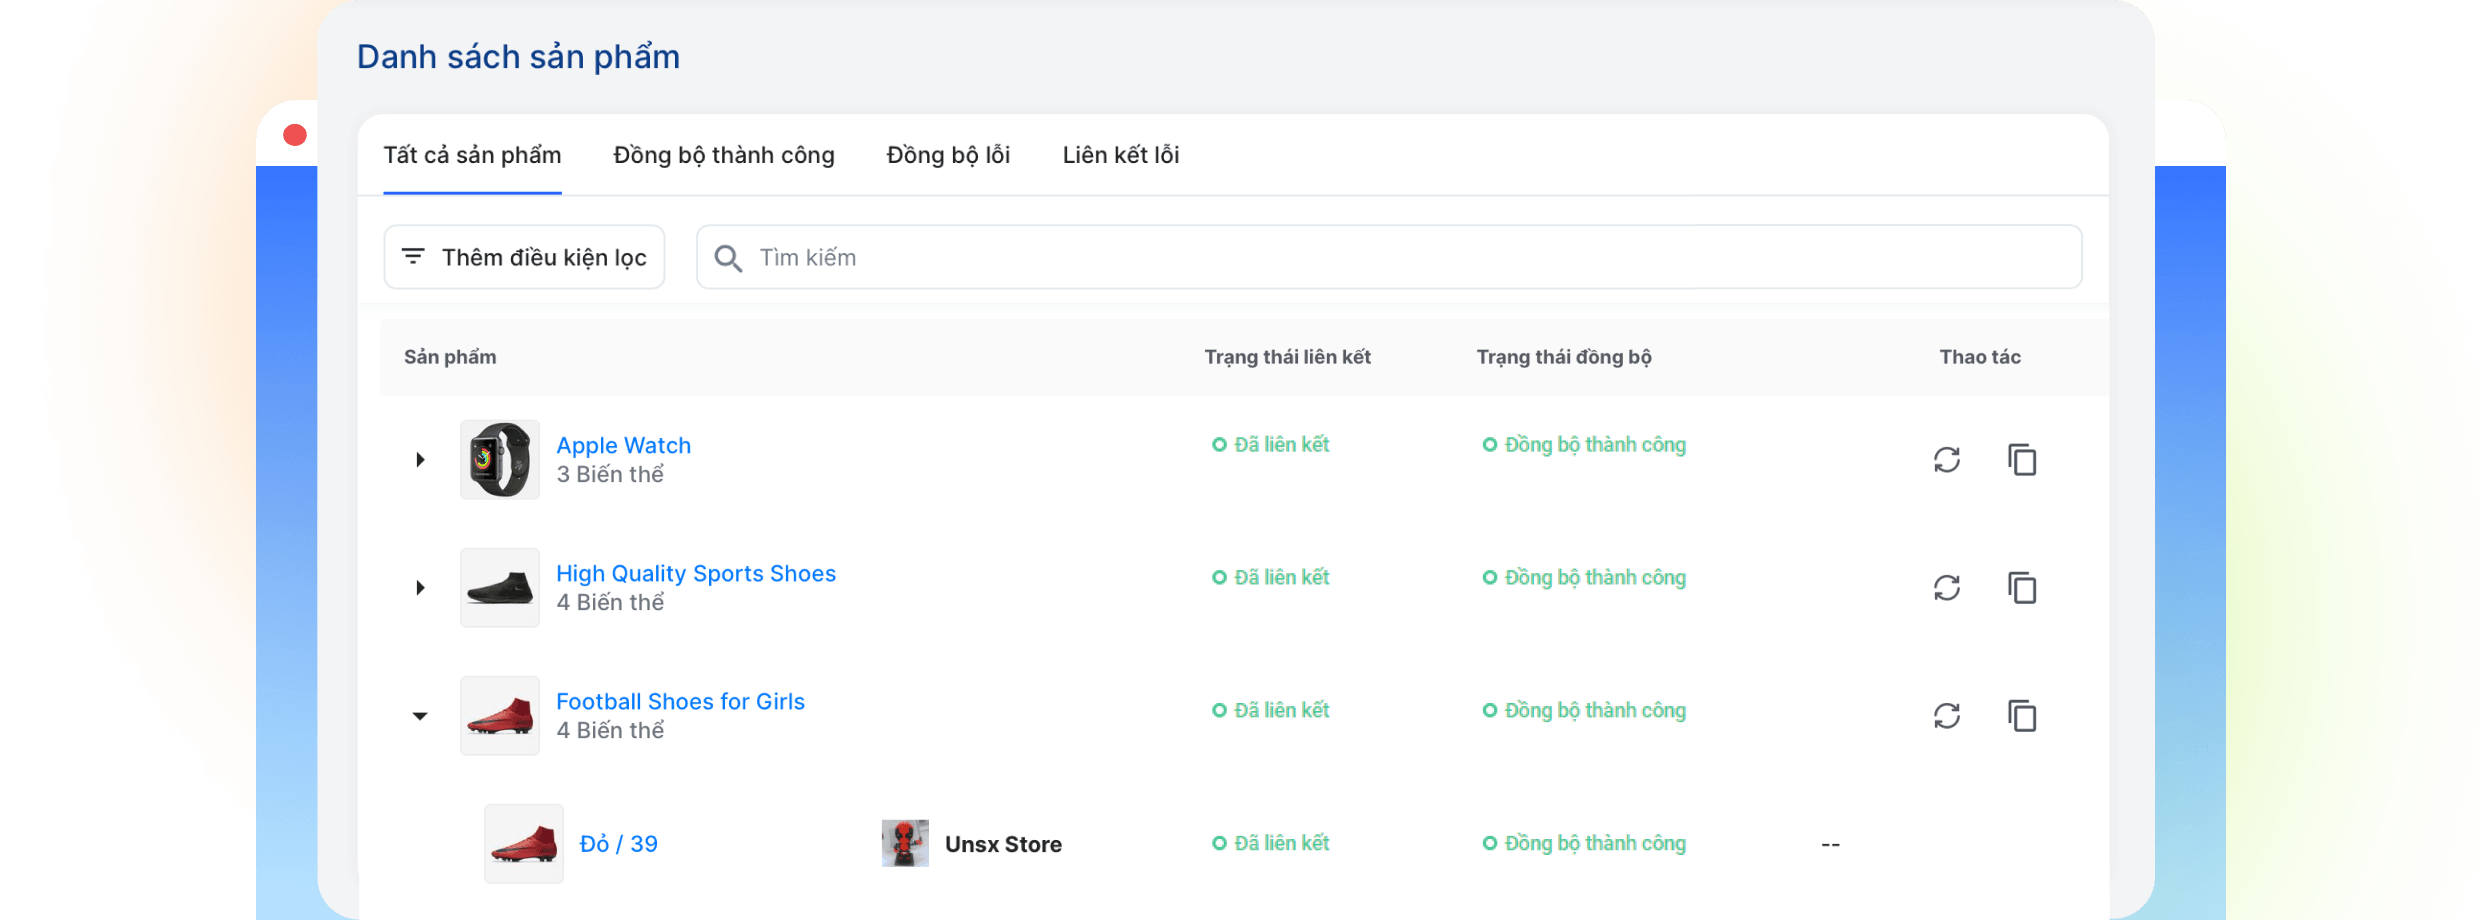This screenshot has width=2480, height=920.
Task: Click the Trạng thái liên kết column header
Action: point(1288,357)
